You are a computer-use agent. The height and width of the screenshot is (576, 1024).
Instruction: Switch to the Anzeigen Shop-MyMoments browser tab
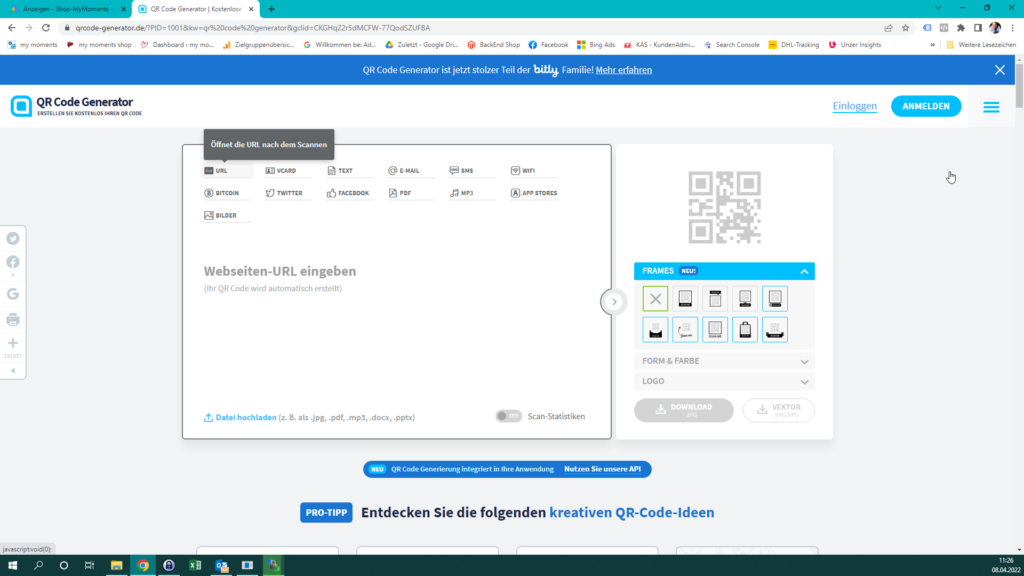tap(65, 9)
